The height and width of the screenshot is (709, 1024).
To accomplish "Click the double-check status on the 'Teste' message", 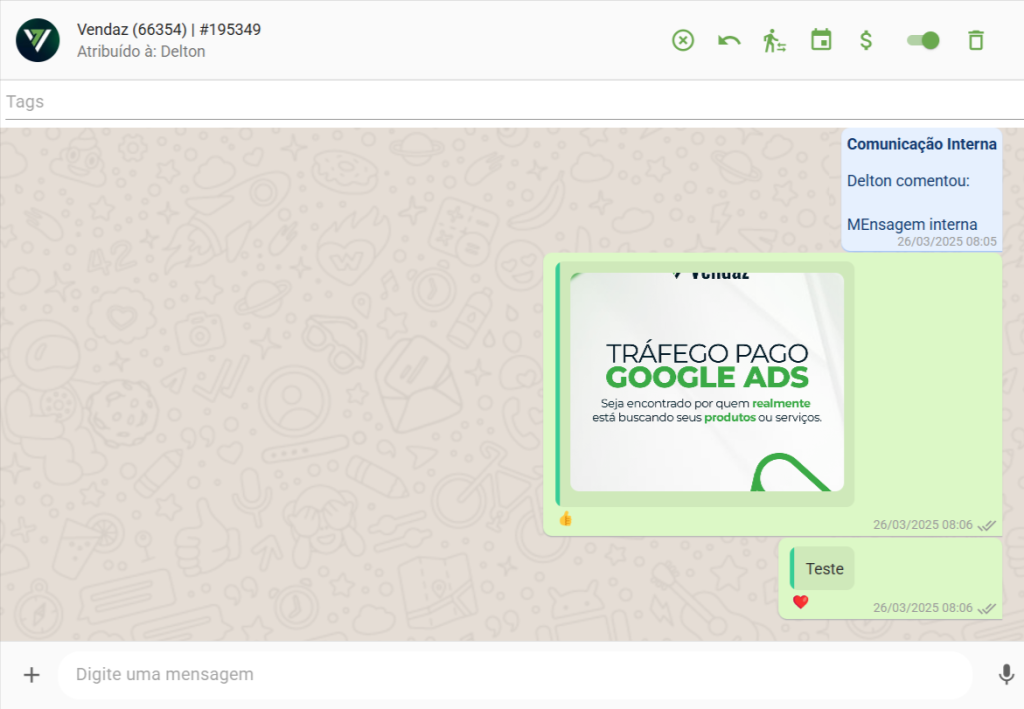I will [x=987, y=608].
